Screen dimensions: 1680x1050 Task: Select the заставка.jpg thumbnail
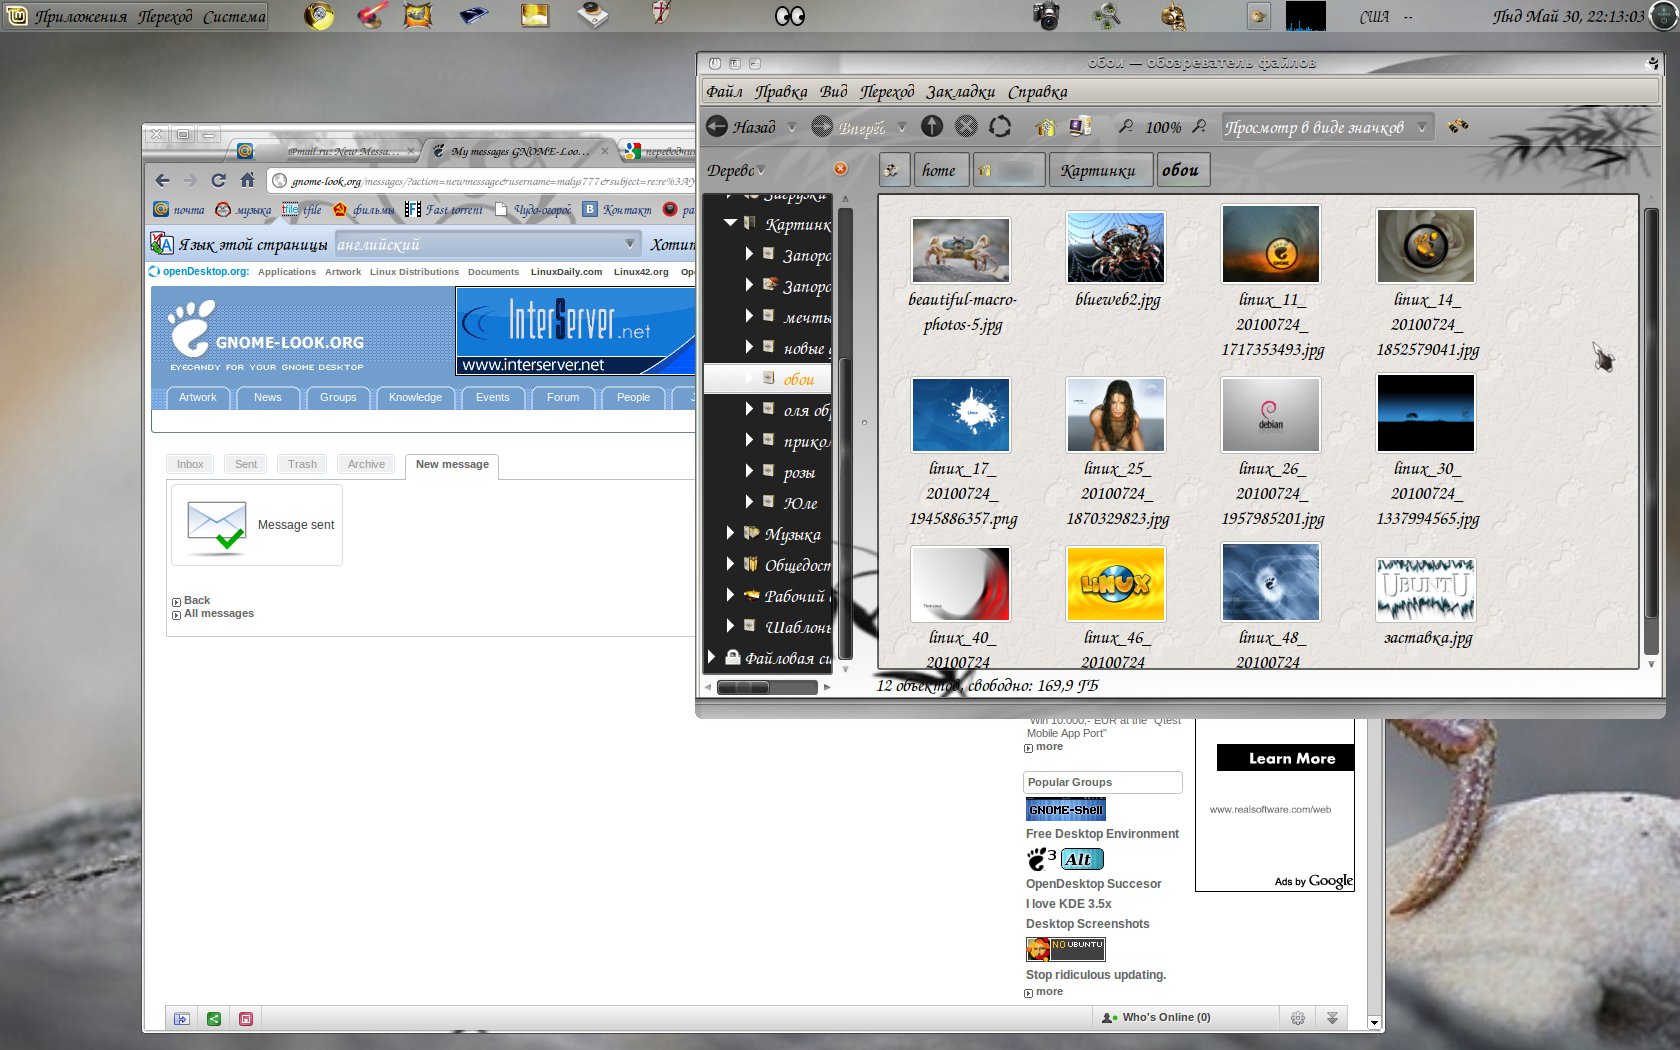click(1426, 589)
